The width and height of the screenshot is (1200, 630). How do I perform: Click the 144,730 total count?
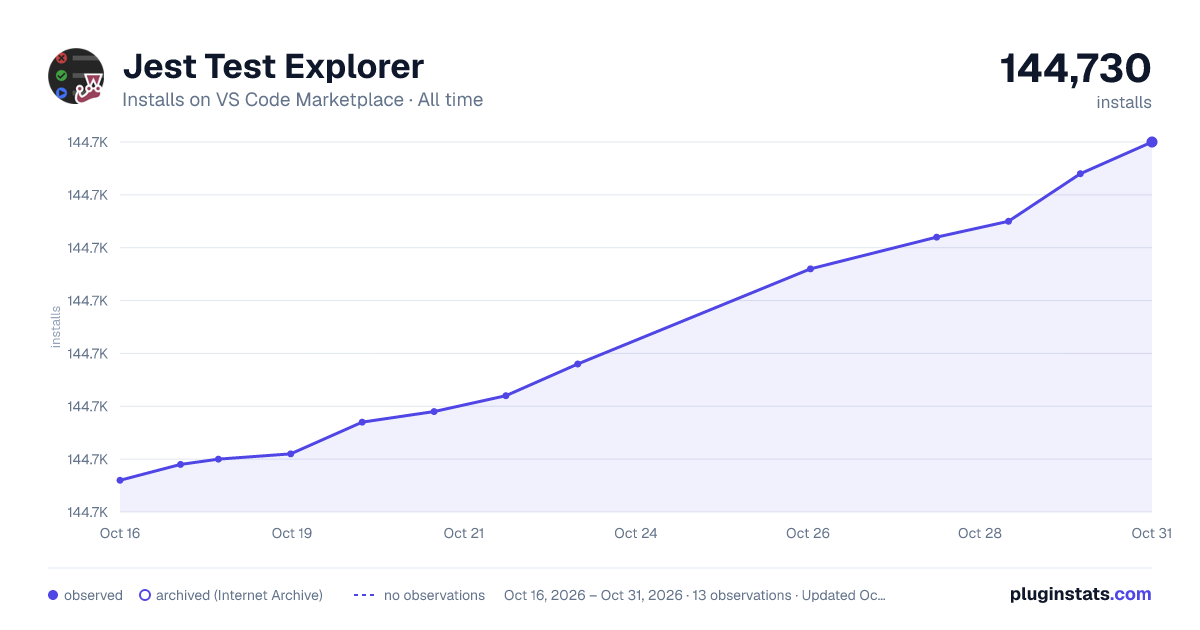[1076, 68]
